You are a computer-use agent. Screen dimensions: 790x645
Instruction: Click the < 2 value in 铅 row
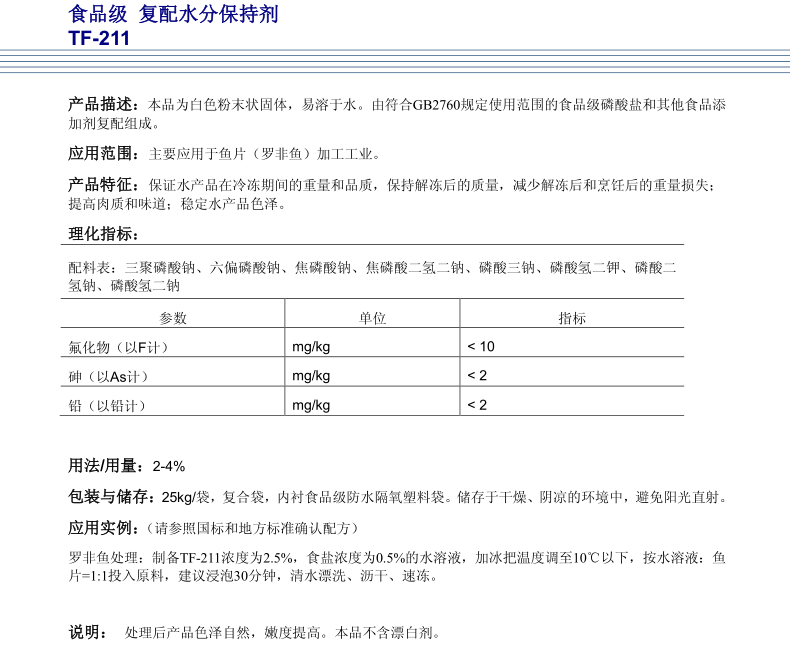point(477,405)
